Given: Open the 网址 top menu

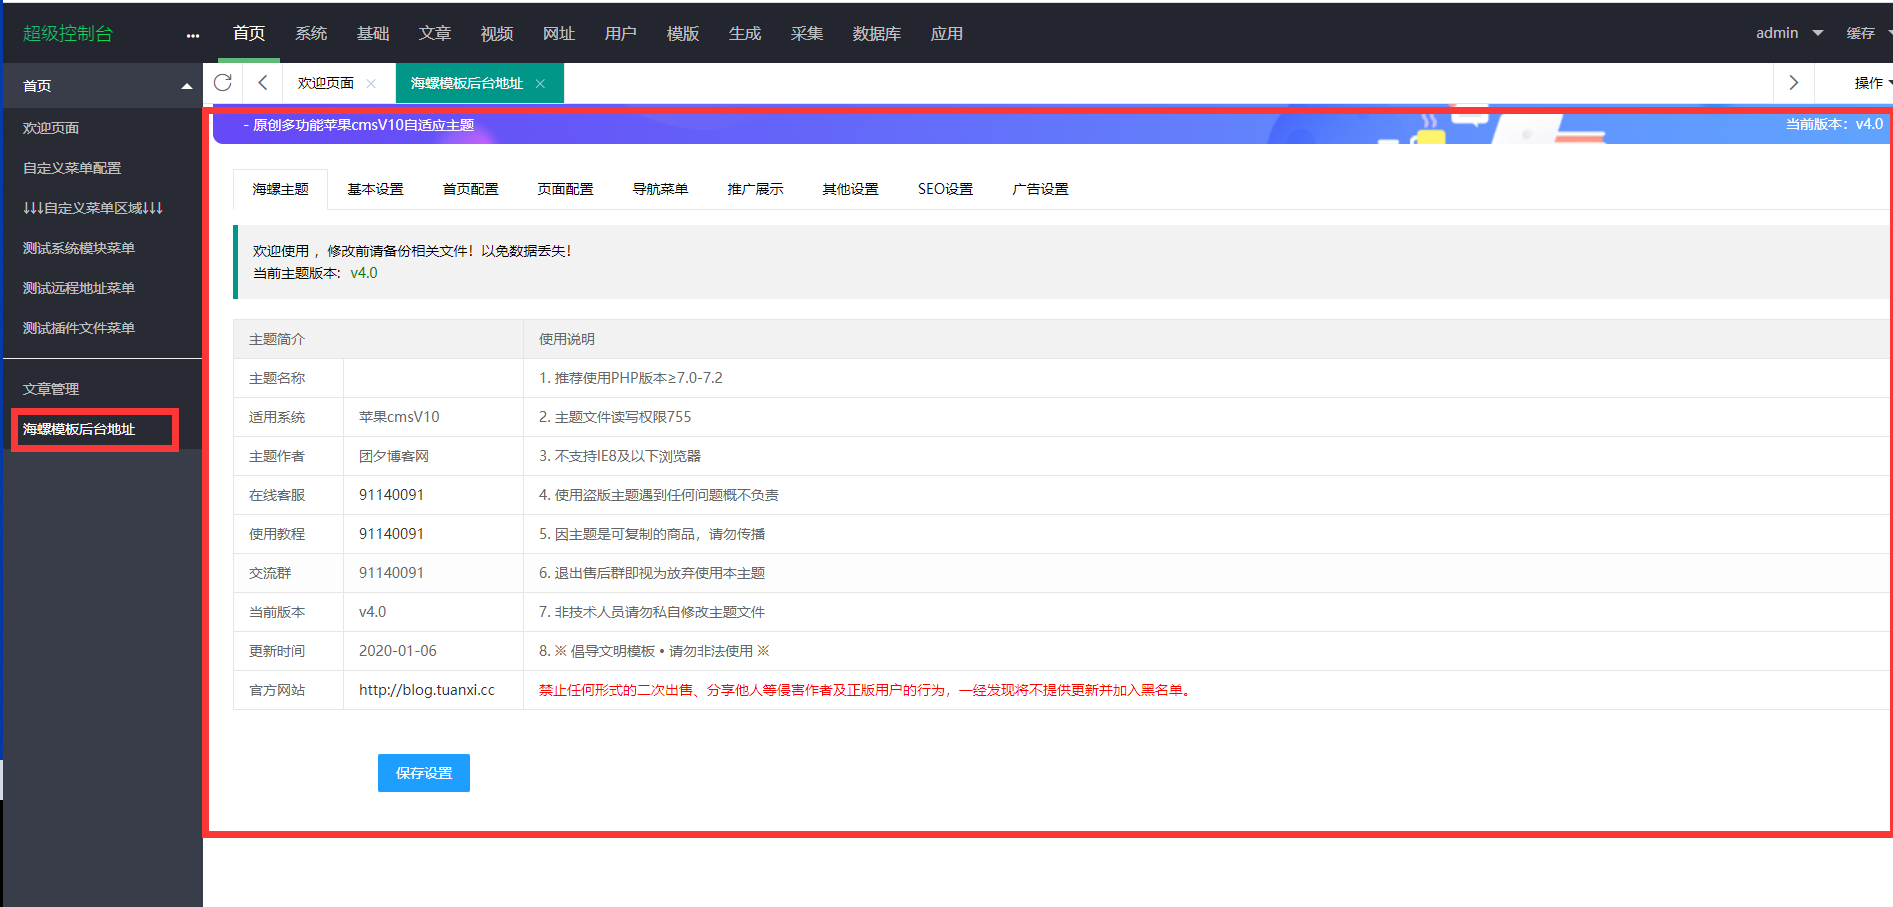Looking at the screenshot, I should [x=559, y=33].
